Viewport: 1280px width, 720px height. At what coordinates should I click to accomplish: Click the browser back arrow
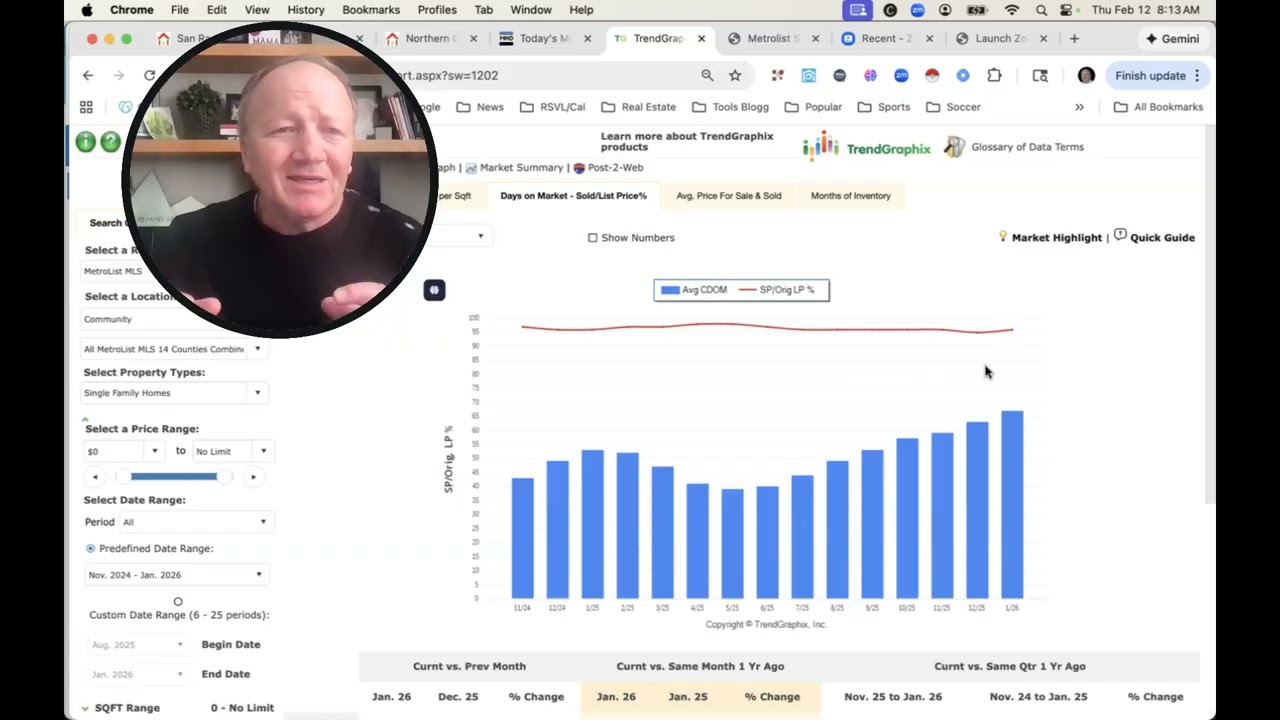88,75
